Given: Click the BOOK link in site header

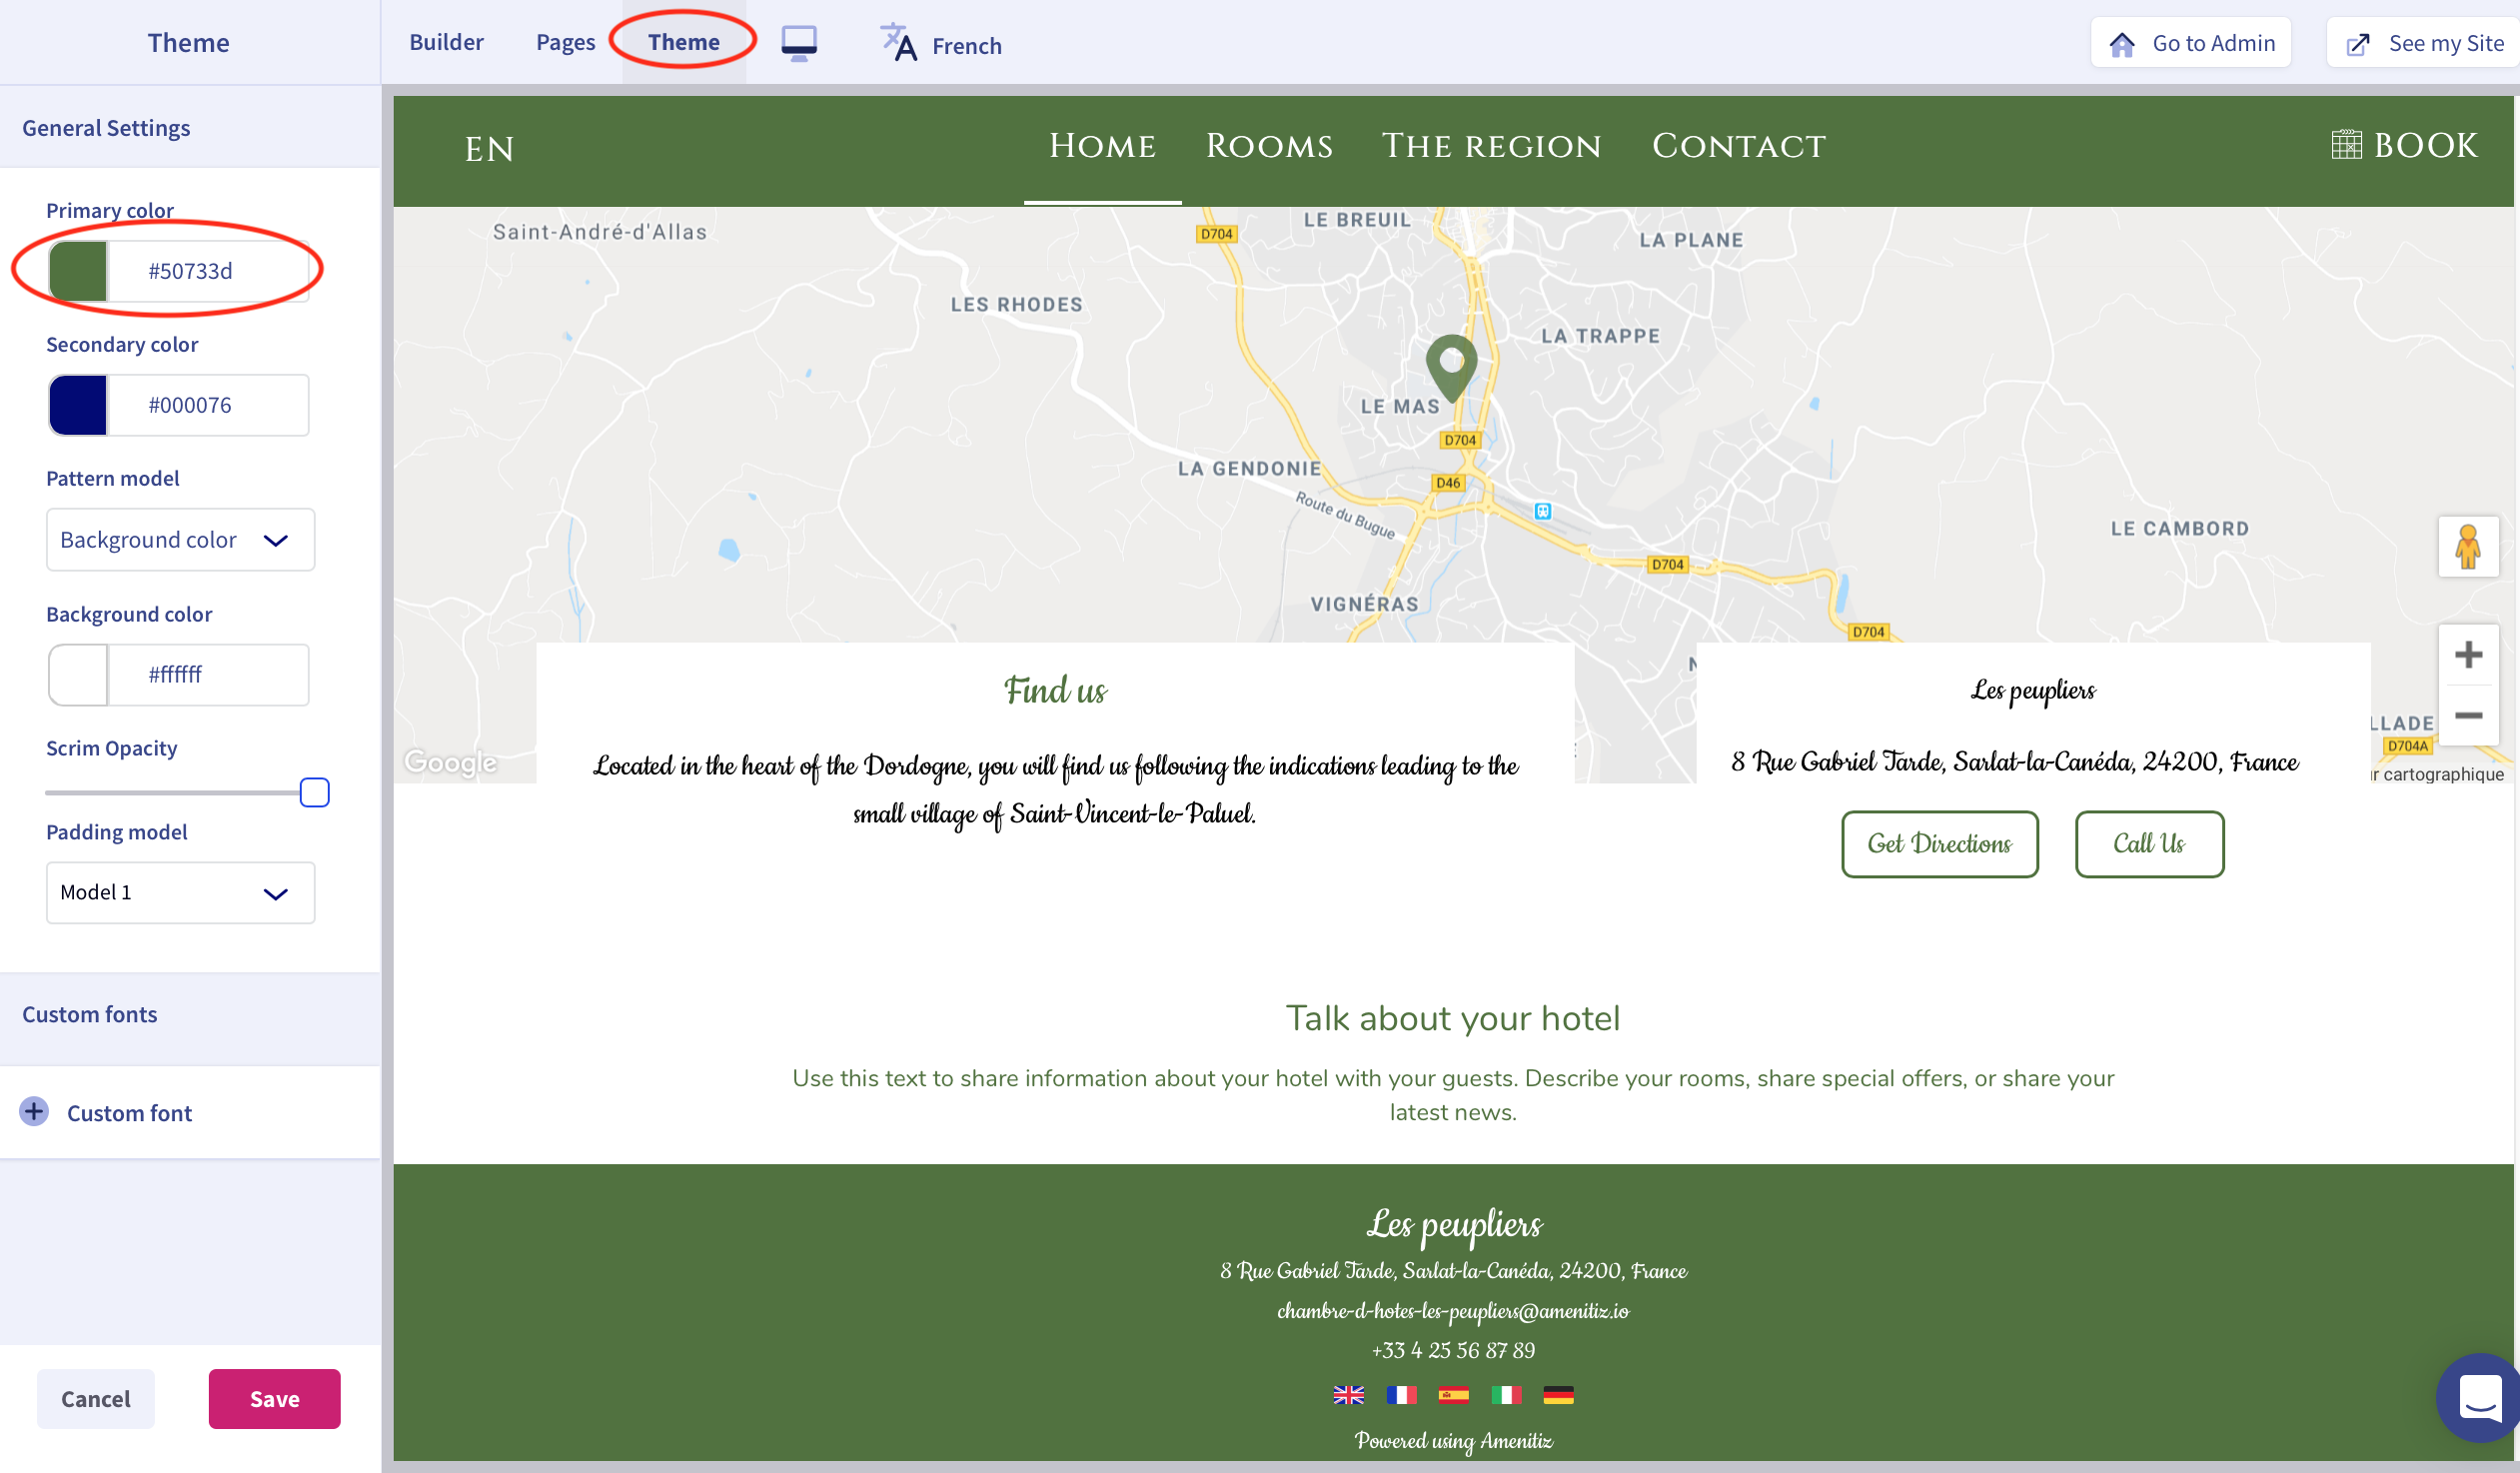Looking at the screenshot, I should 2404,145.
